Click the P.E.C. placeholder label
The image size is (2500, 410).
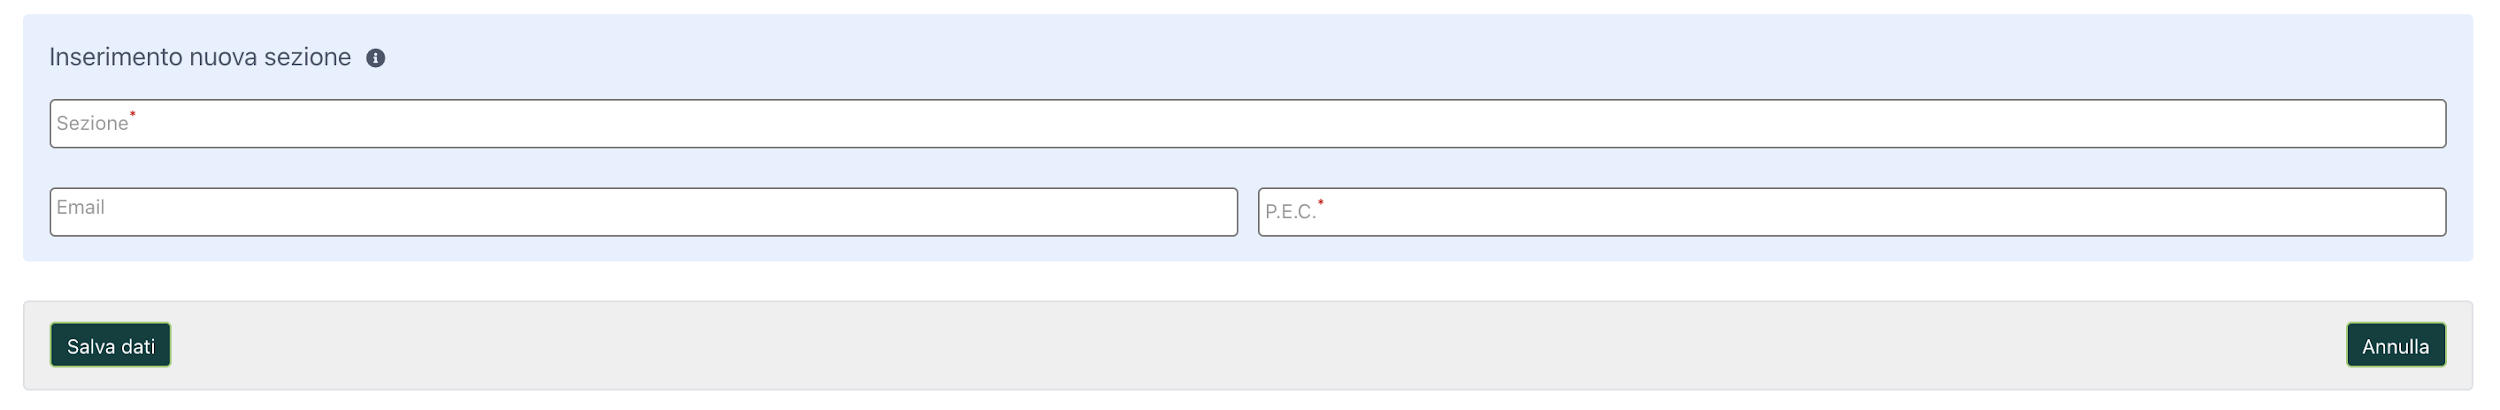click(1290, 211)
